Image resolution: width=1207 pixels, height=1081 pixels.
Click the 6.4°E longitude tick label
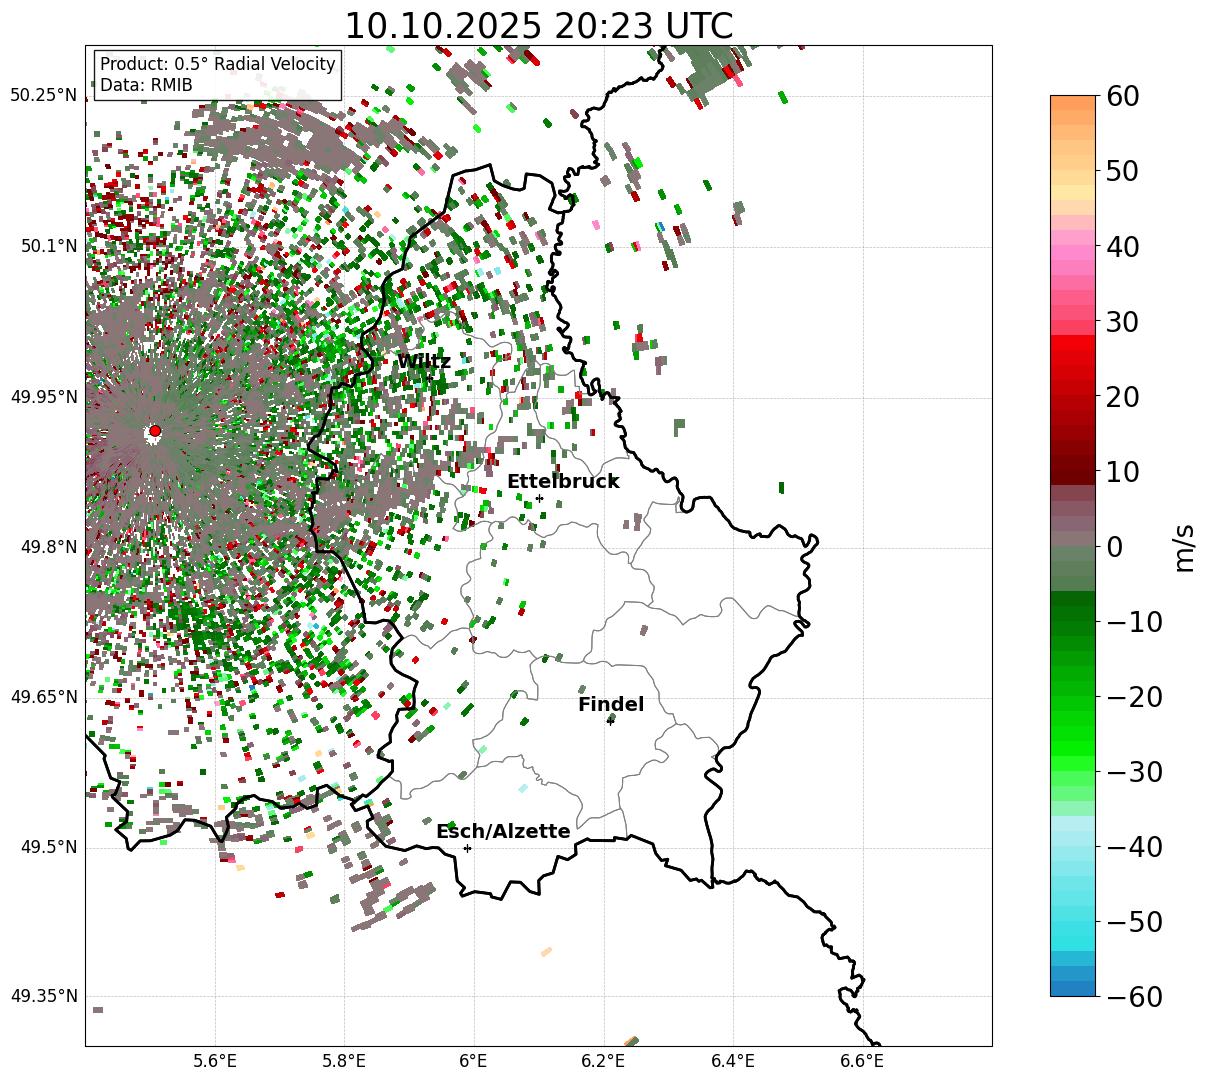click(x=733, y=1061)
